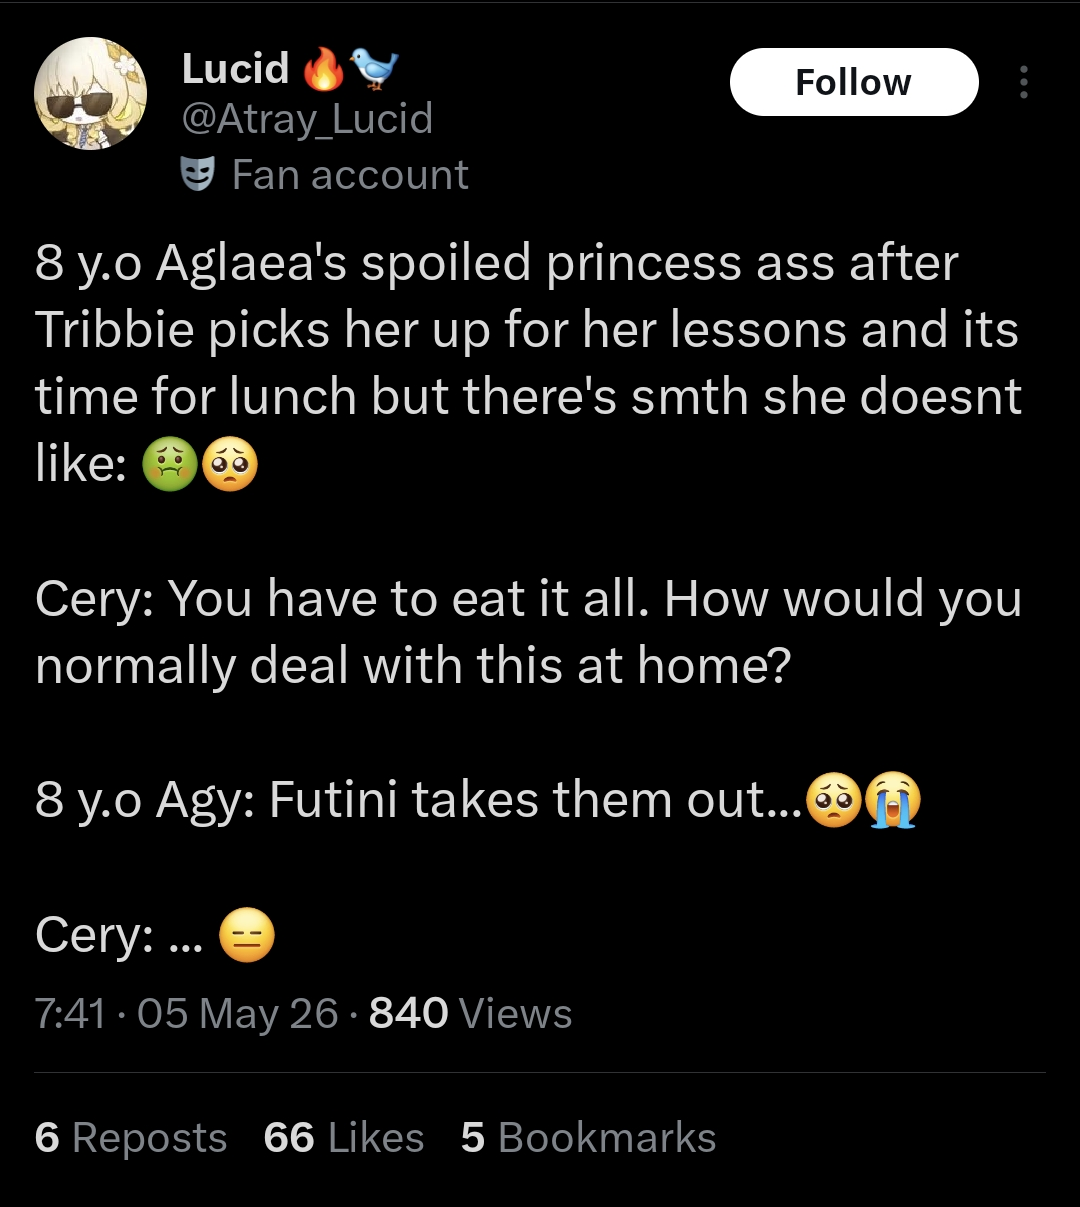Open Lucid's profile avatar picture
Image resolution: width=1080 pixels, height=1207 pixels.
91,94
